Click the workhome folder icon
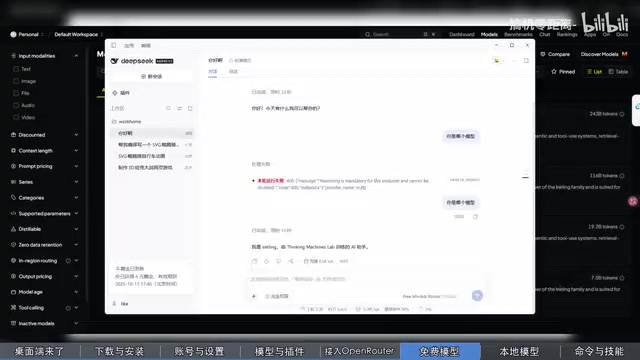 [x=114, y=122]
